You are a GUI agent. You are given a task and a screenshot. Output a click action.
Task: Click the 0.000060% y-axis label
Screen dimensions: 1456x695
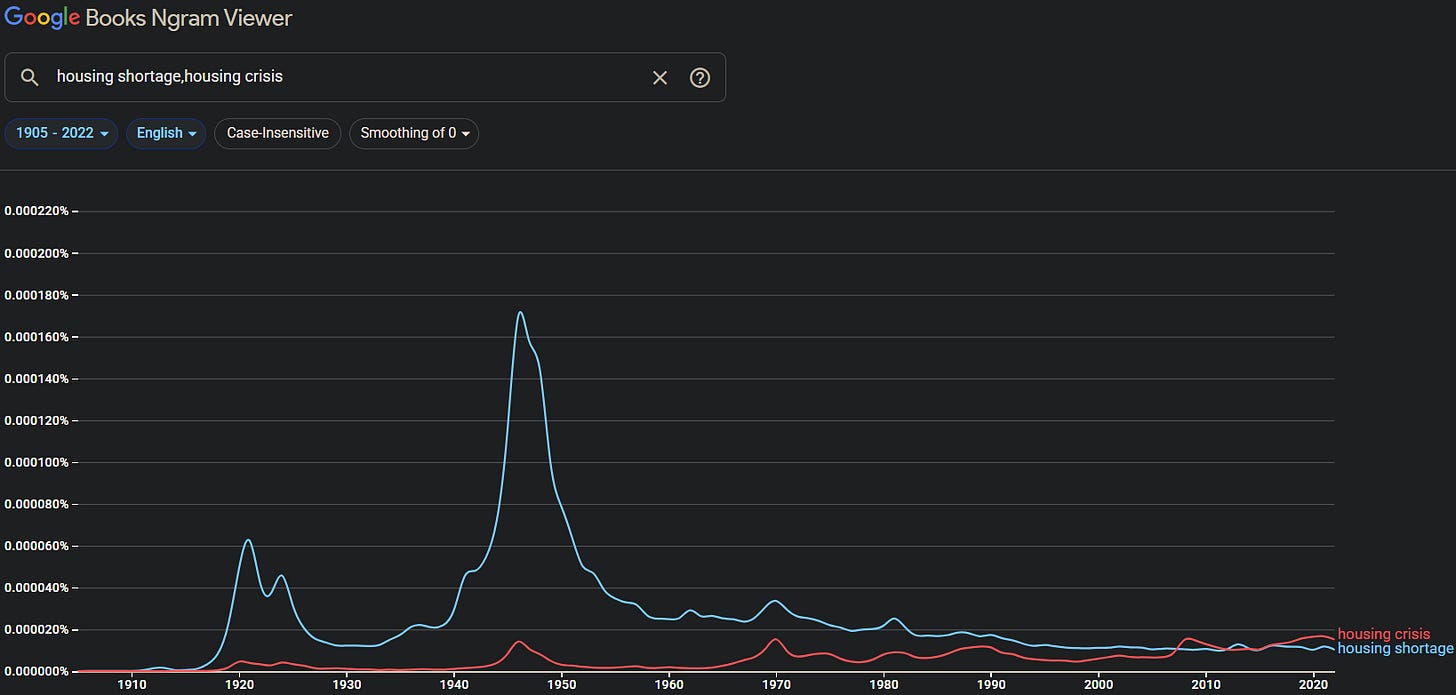pyautogui.click(x=37, y=546)
